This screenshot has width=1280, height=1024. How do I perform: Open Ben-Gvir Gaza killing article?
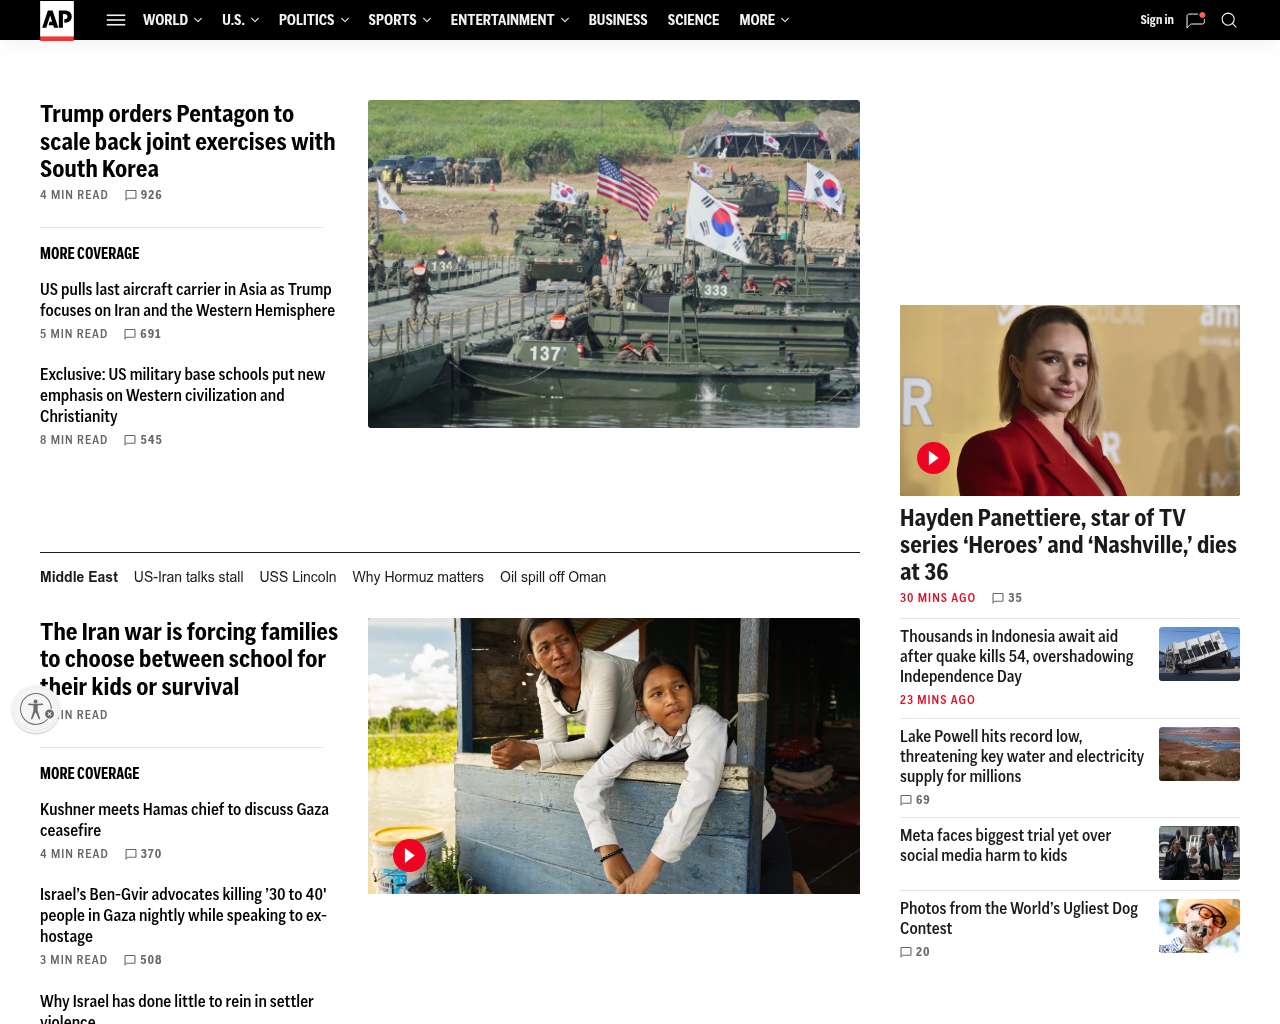[184, 915]
